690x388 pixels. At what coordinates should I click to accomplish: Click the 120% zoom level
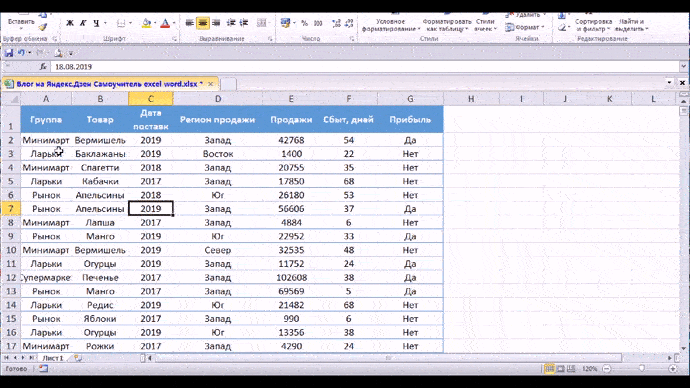pos(590,369)
